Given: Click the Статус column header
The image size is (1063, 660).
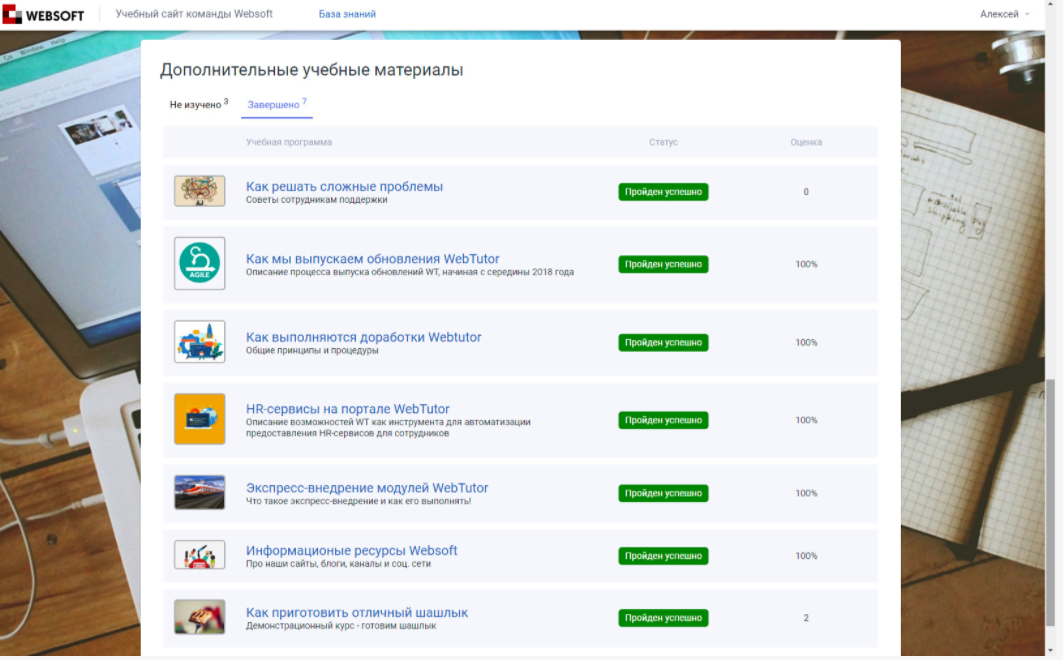Looking at the screenshot, I should [x=663, y=142].
